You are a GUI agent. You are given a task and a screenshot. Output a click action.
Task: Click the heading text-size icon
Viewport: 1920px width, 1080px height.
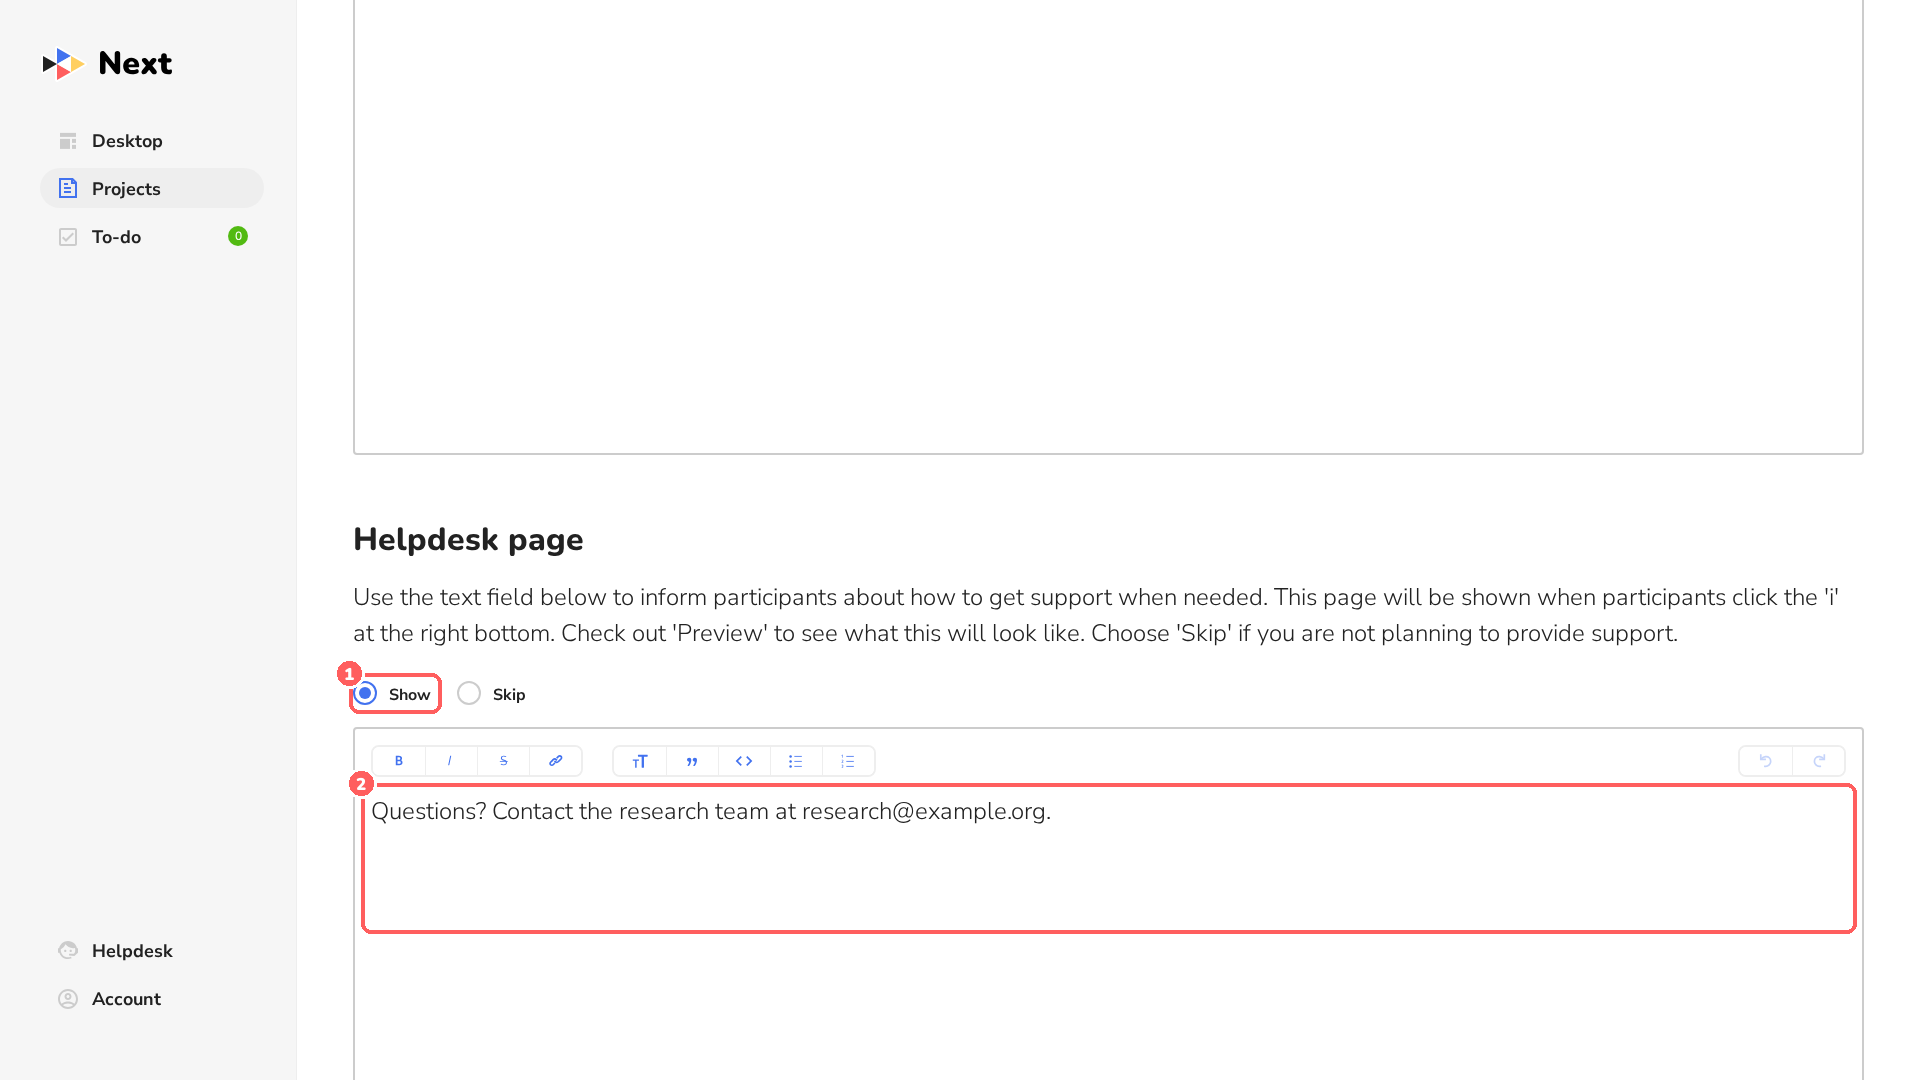click(640, 761)
